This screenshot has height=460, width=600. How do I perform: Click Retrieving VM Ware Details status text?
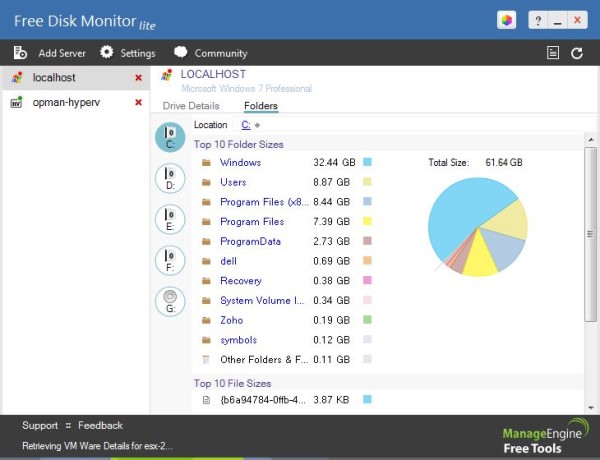[98, 446]
